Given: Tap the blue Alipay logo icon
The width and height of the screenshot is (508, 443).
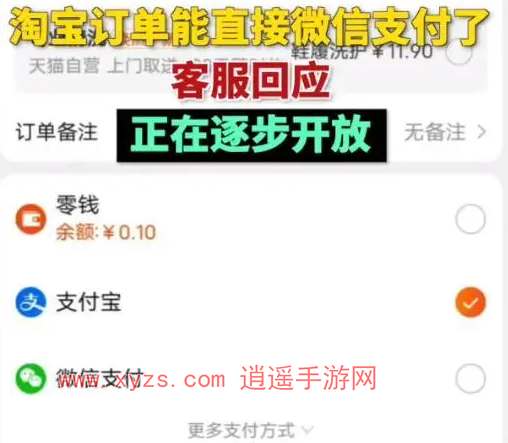Looking at the screenshot, I should click(31, 302).
